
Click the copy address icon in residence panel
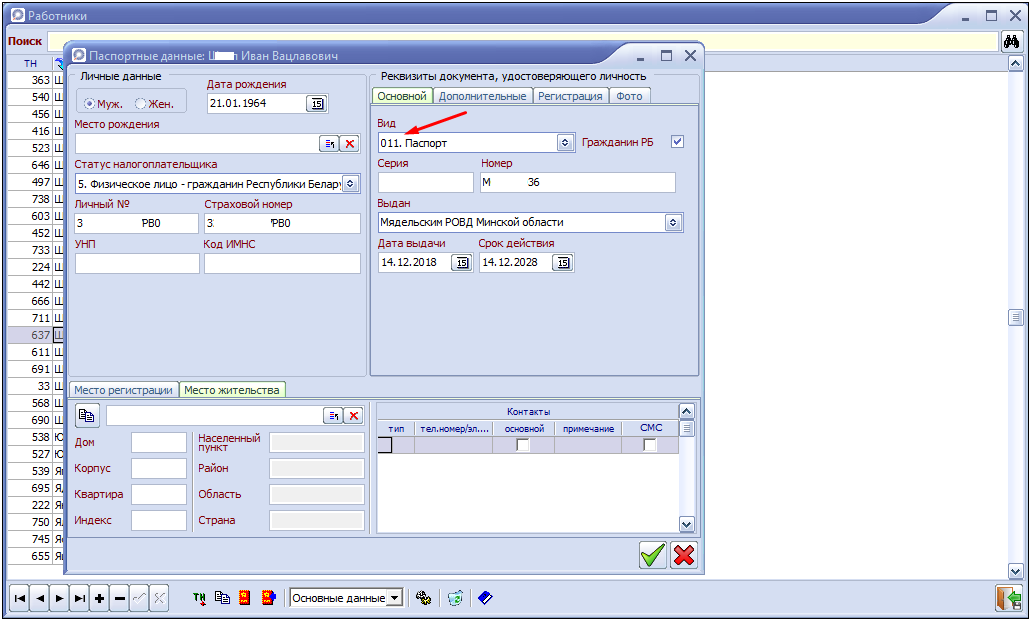[88, 415]
